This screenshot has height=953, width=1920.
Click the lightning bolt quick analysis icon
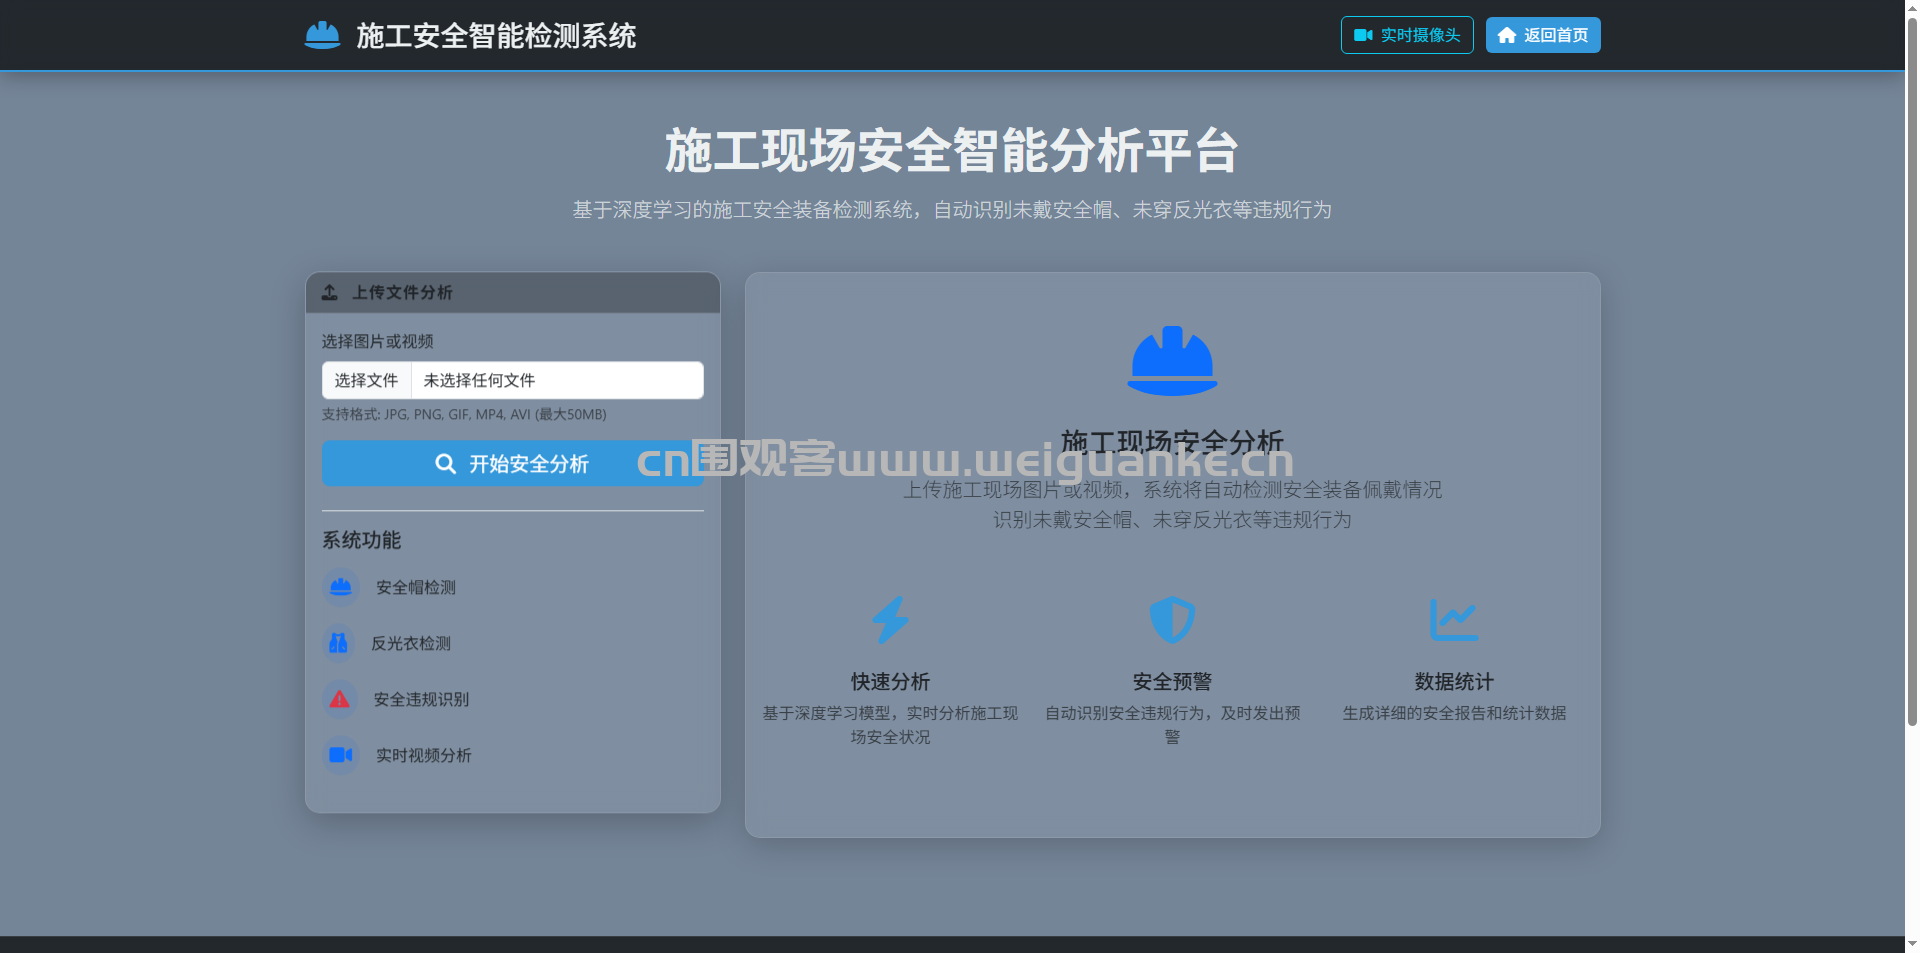click(890, 620)
